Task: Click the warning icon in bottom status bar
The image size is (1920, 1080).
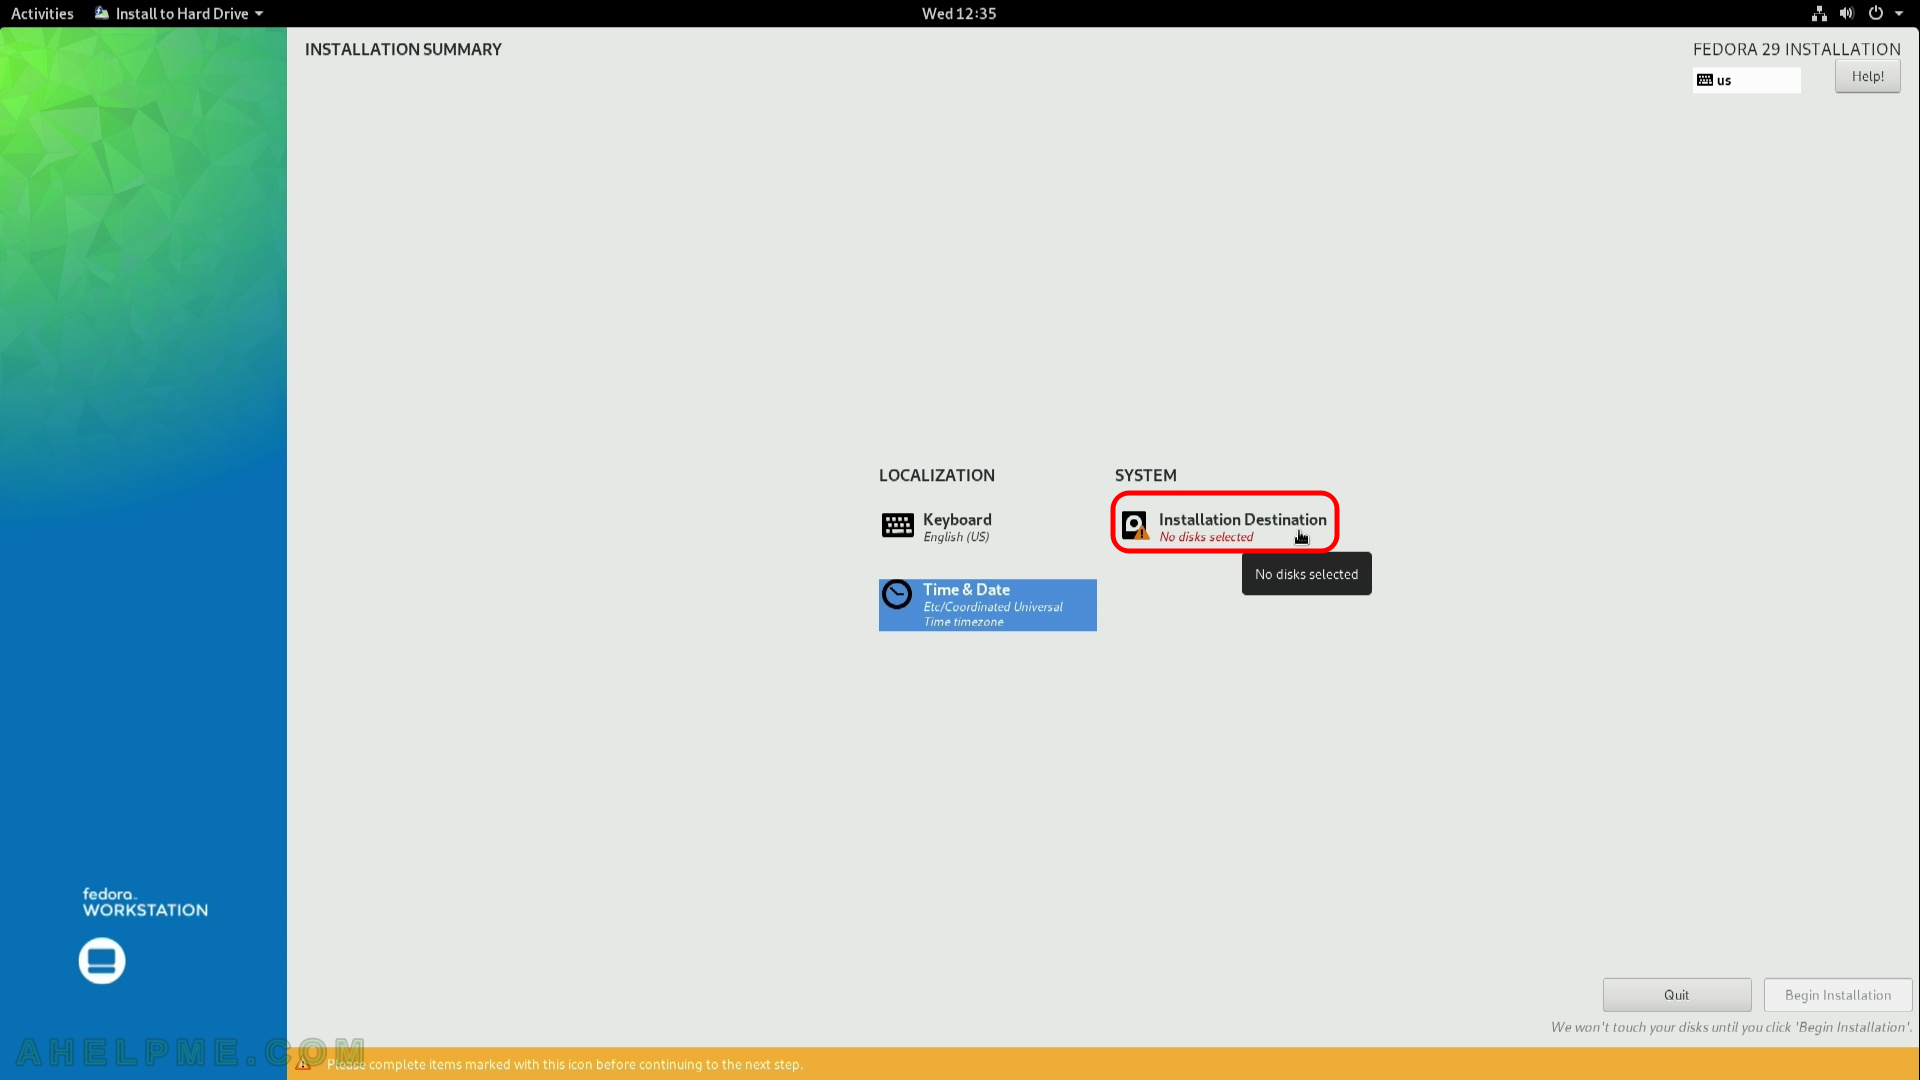Action: point(305,1064)
